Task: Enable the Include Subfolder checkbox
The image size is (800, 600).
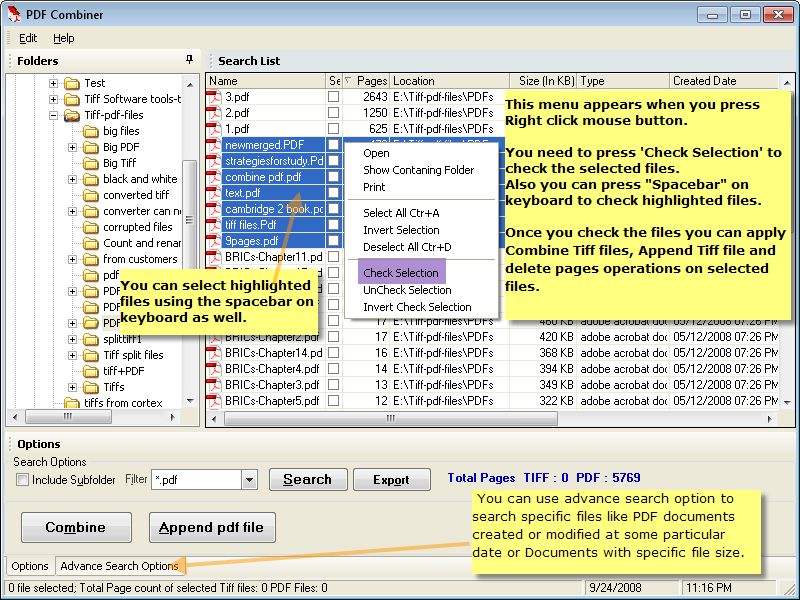Action: (22, 480)
